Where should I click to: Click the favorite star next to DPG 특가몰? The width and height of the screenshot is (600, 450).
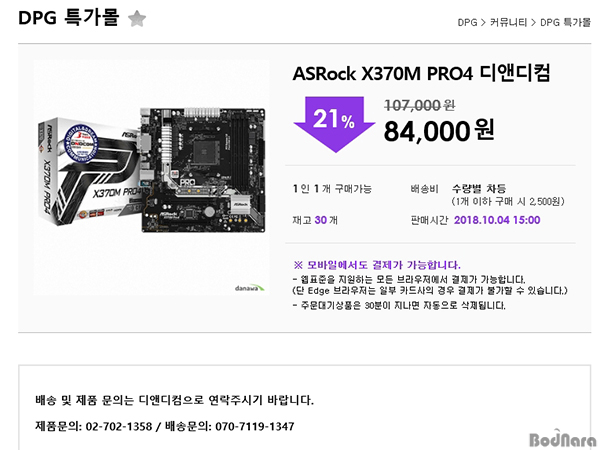137,18
